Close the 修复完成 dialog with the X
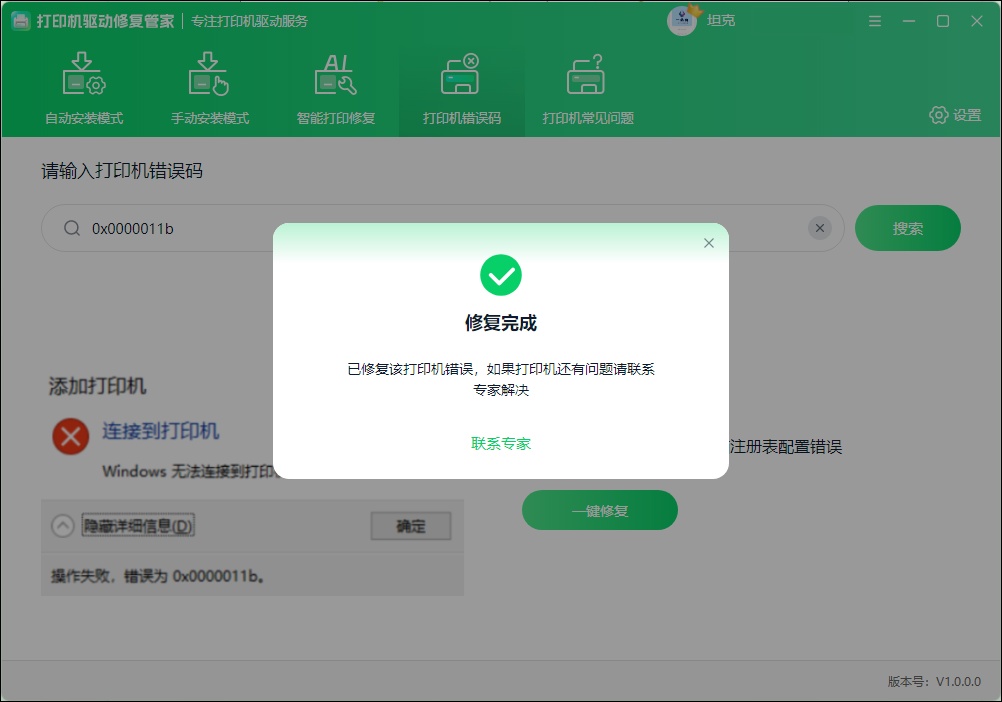 (x=709, y=243)
